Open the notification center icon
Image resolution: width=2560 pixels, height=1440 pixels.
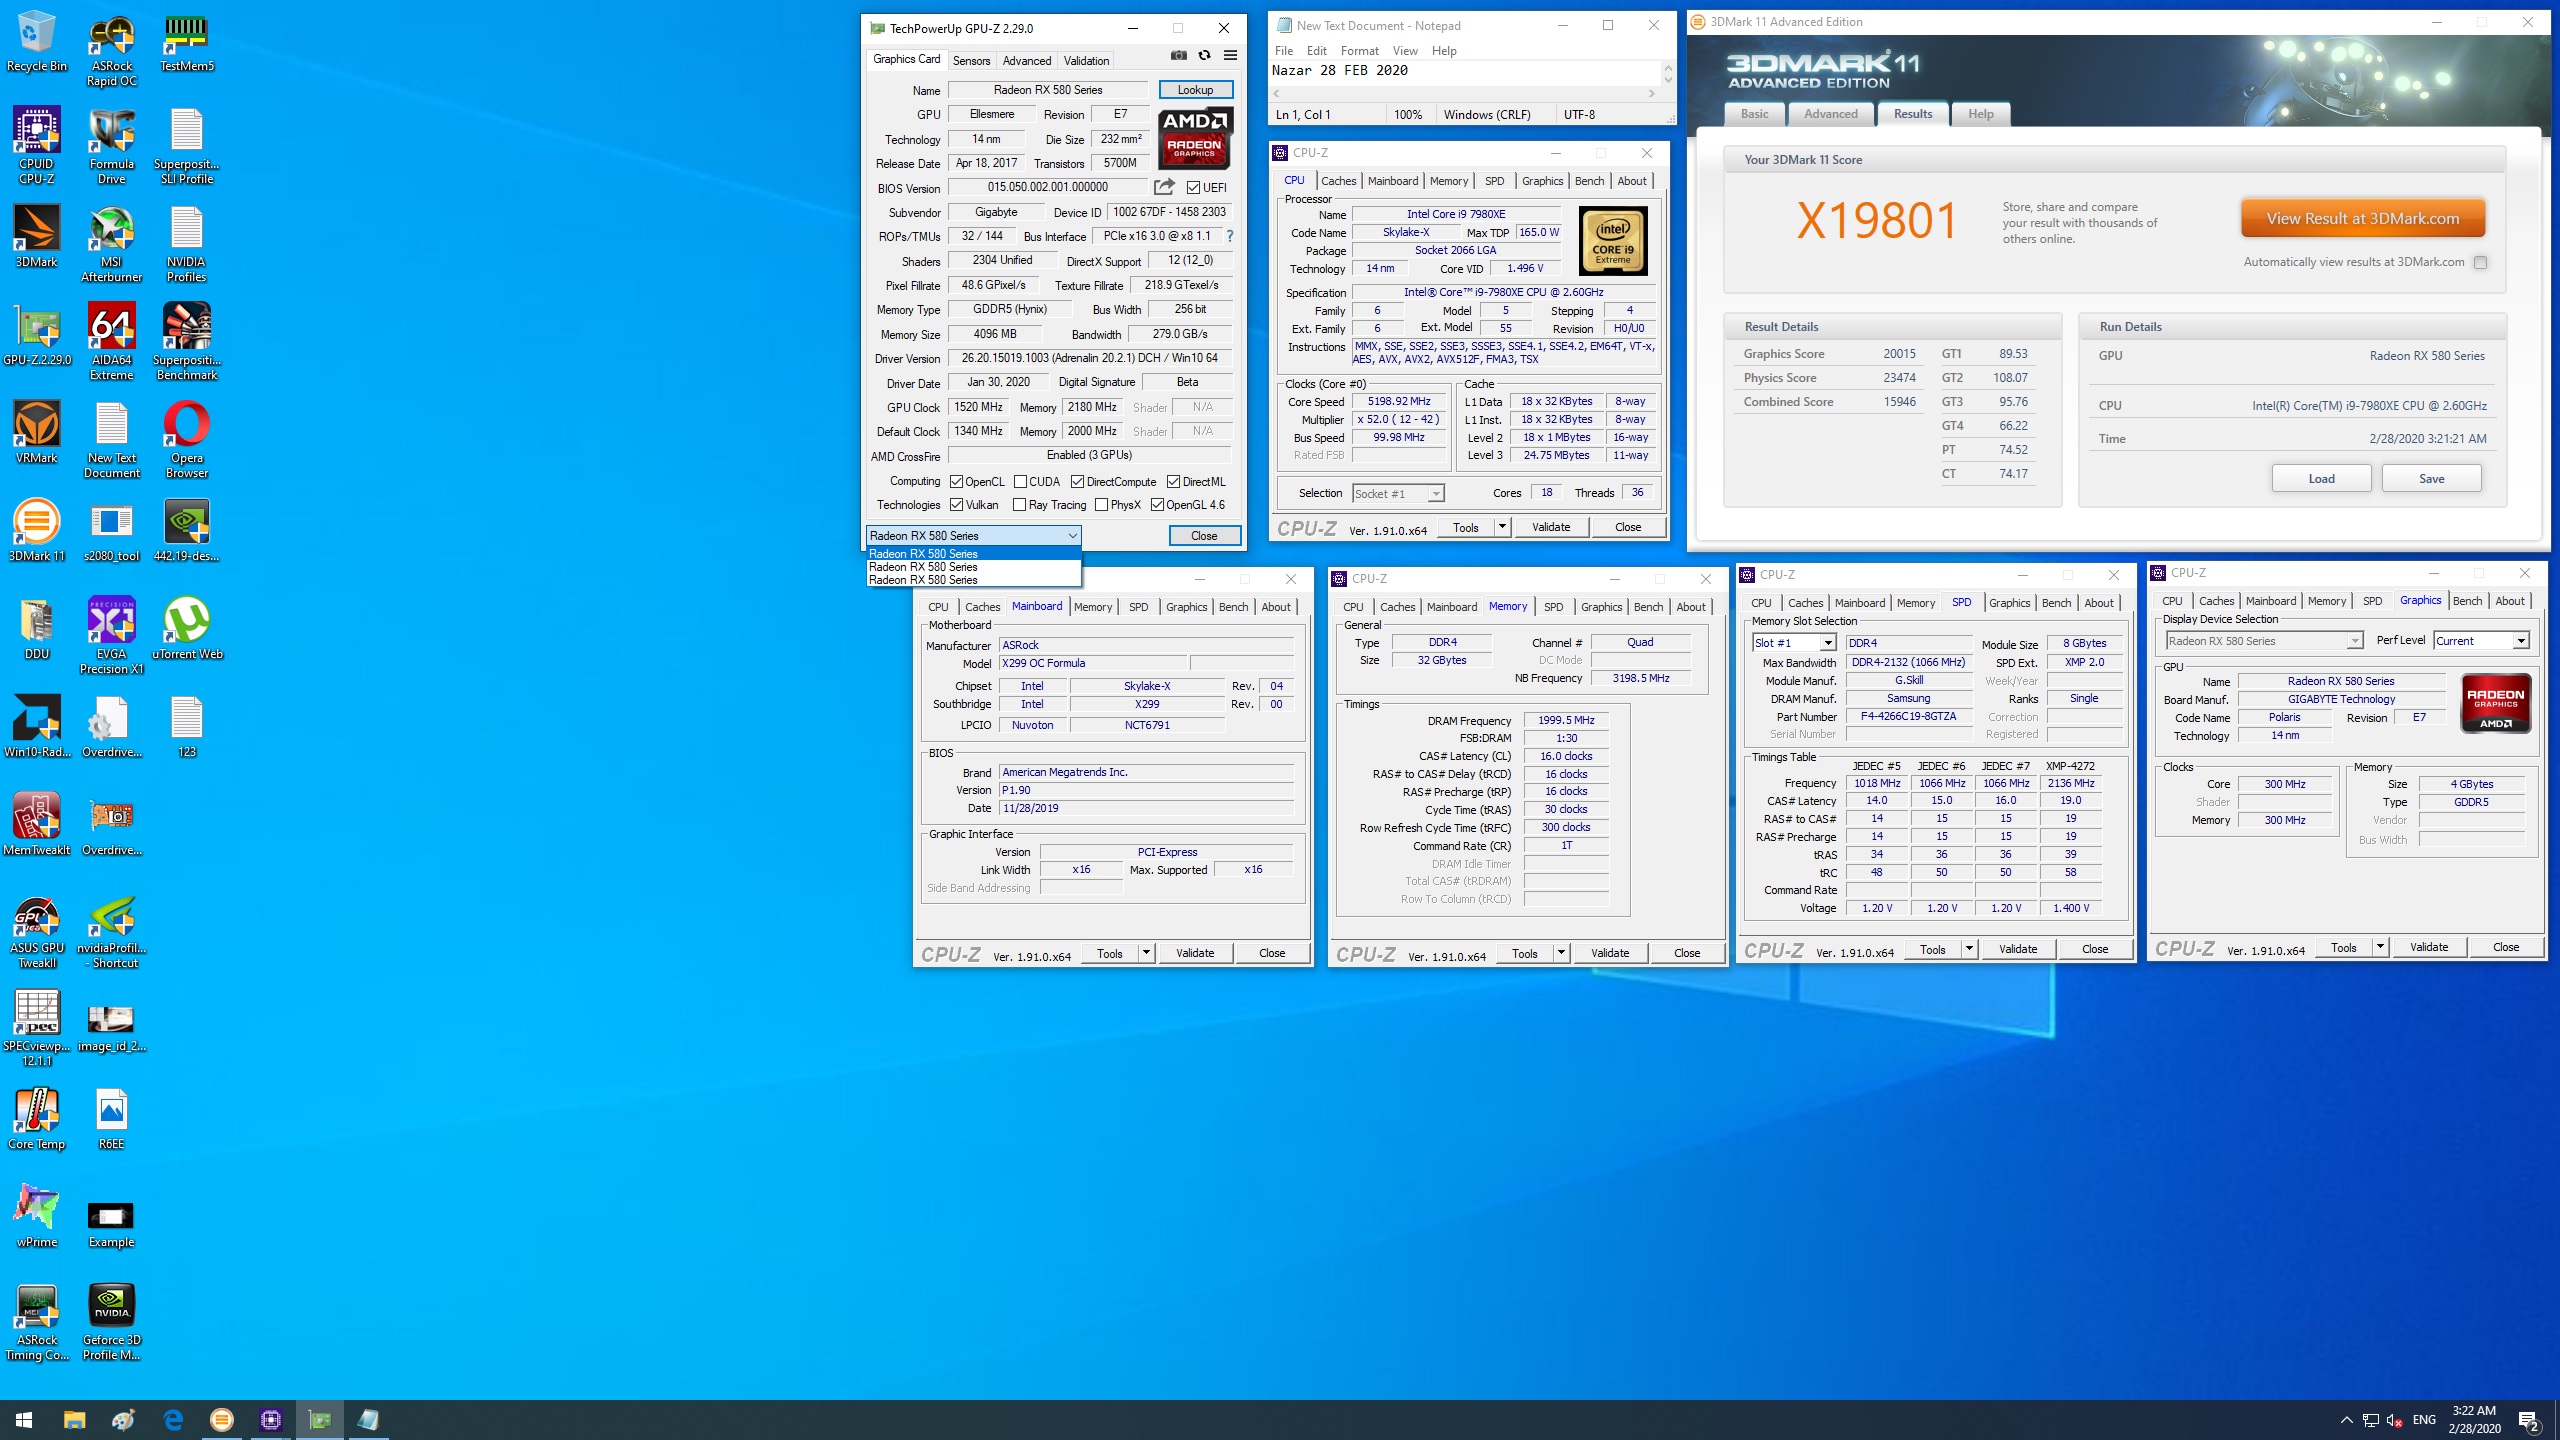[x=2529, y=1419]
